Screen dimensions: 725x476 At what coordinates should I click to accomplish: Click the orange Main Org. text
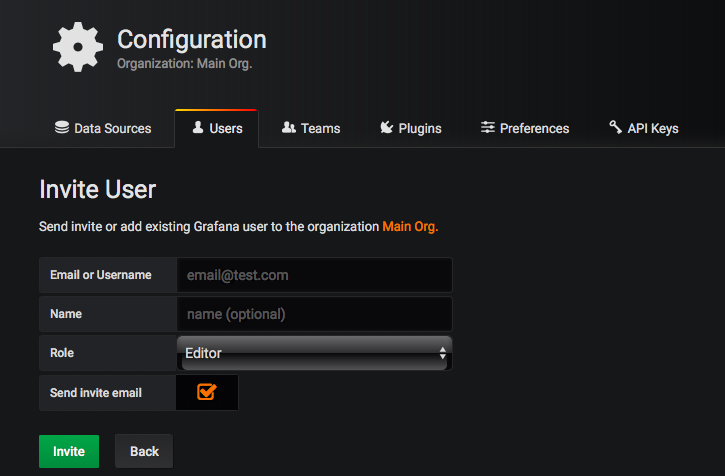point(410,227)
